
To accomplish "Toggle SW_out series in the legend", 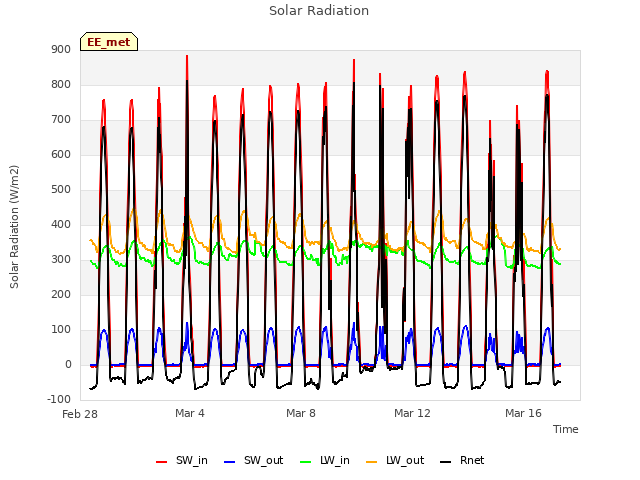I will pos(253,460).
